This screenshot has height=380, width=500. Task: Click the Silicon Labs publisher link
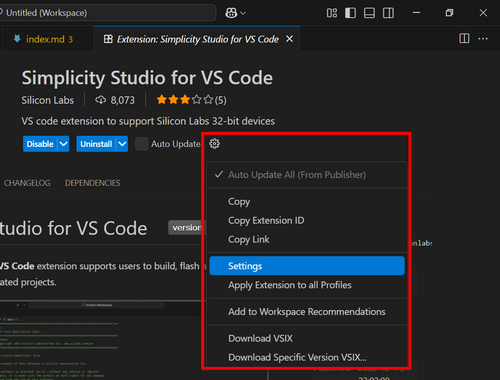tap(48, 100)
